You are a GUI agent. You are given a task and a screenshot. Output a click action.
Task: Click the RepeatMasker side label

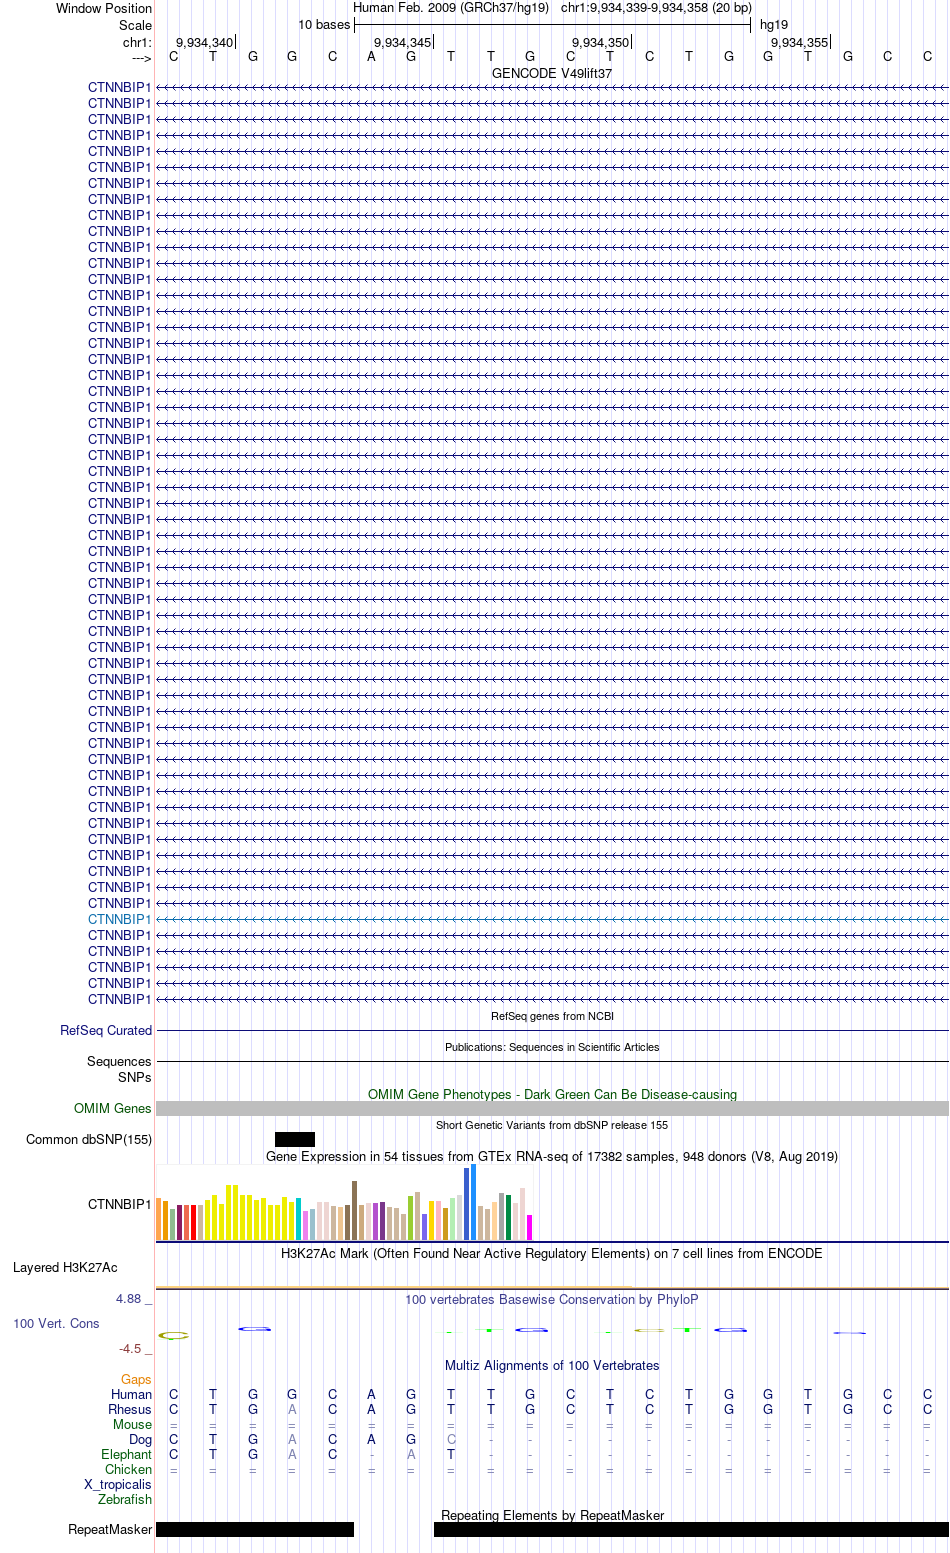(110, 1529)
